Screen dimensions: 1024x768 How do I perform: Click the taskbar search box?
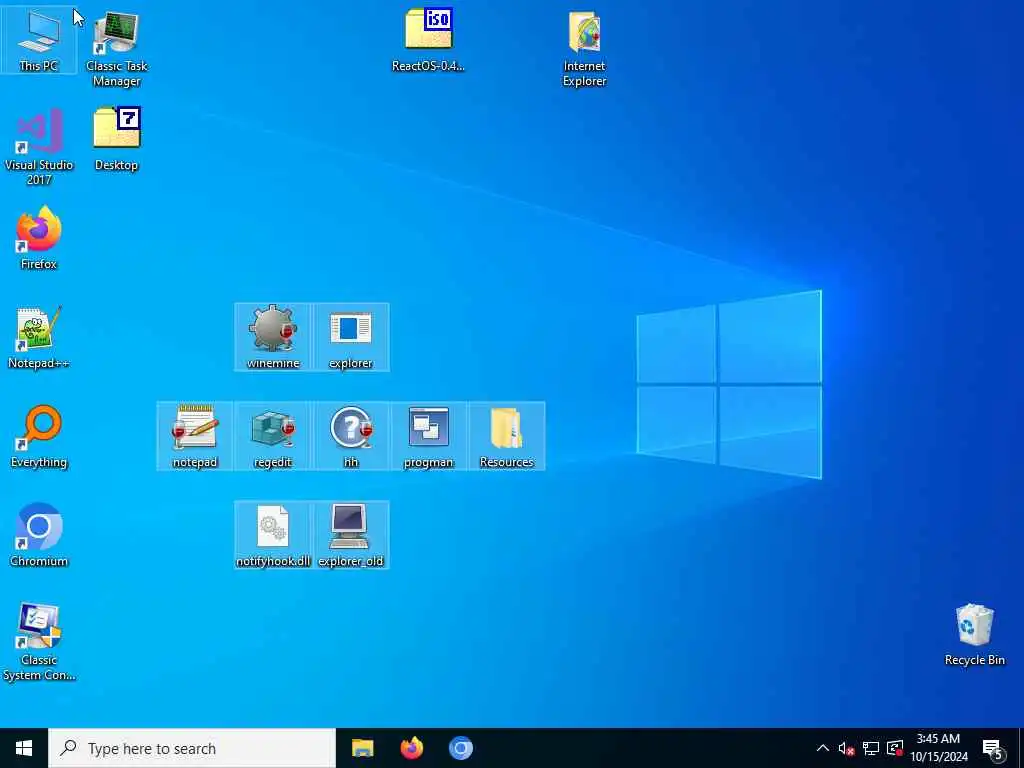click(192, 748)
